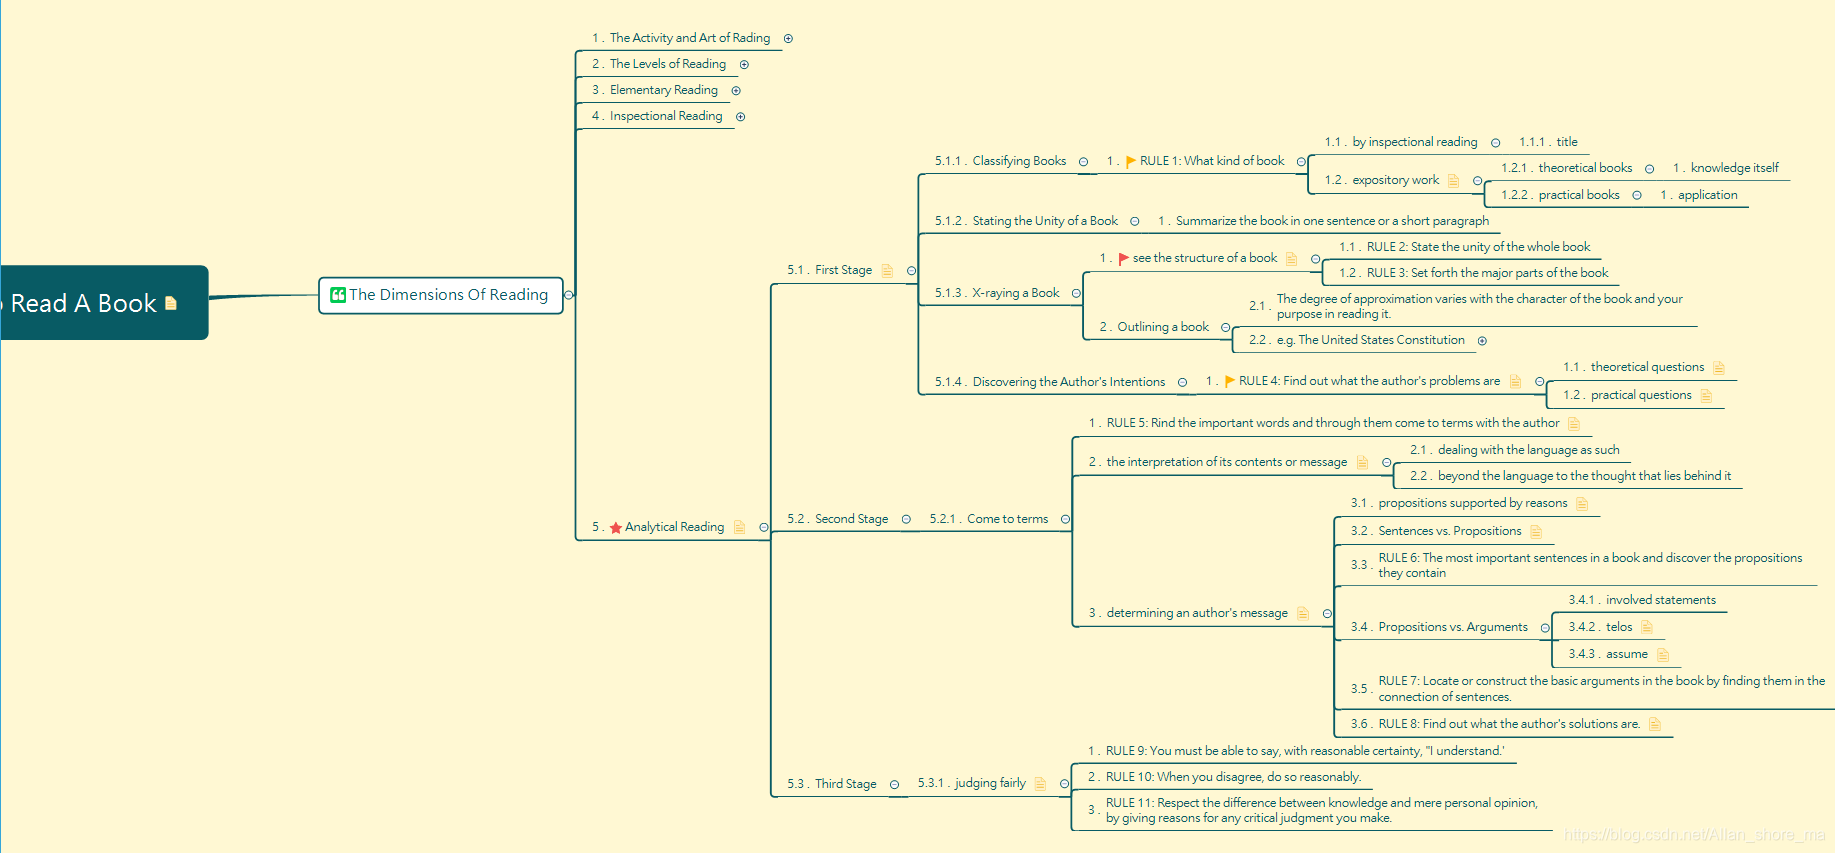Image resolution: width=1835 pixels, height=853 pixels.
Task: Open the note icon beside Analytical Reading
Action: [x=740, y=527]
